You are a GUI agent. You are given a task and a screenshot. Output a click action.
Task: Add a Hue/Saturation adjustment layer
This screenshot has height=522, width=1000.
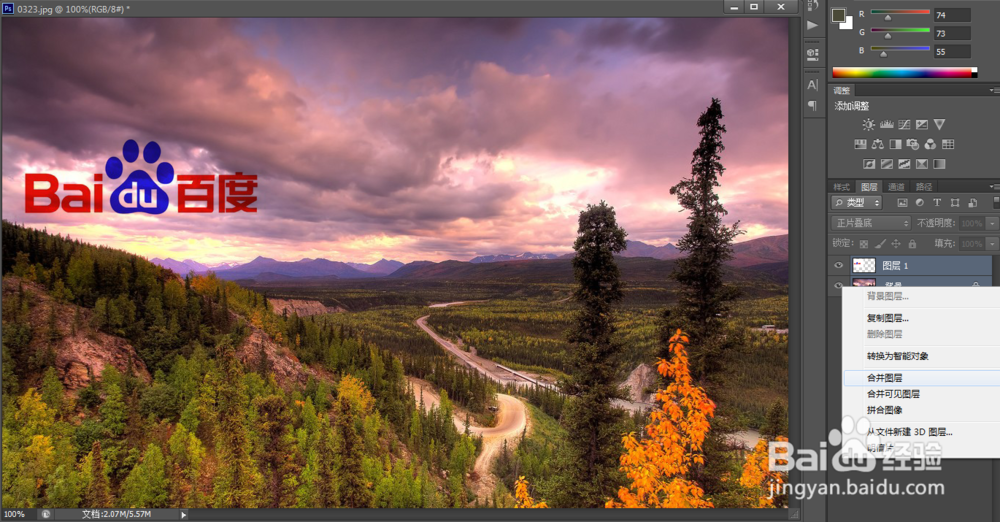(x=860, y=144)
